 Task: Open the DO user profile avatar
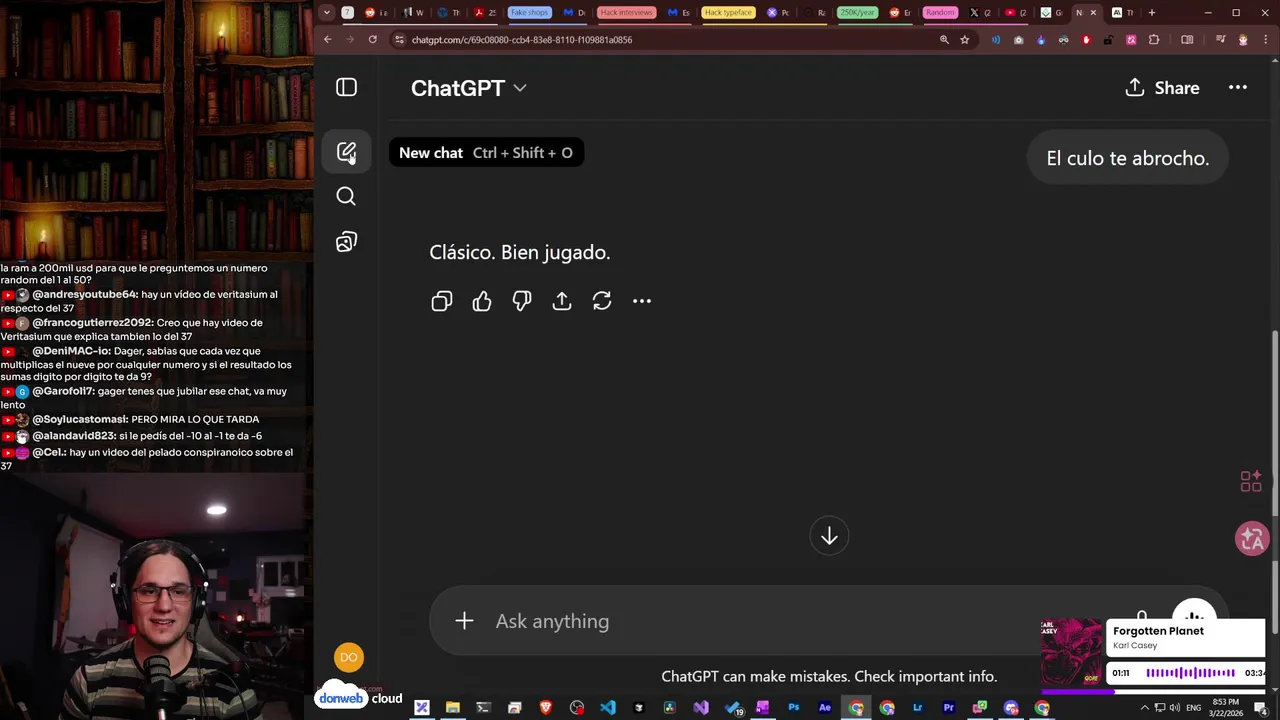click(348, 657)
